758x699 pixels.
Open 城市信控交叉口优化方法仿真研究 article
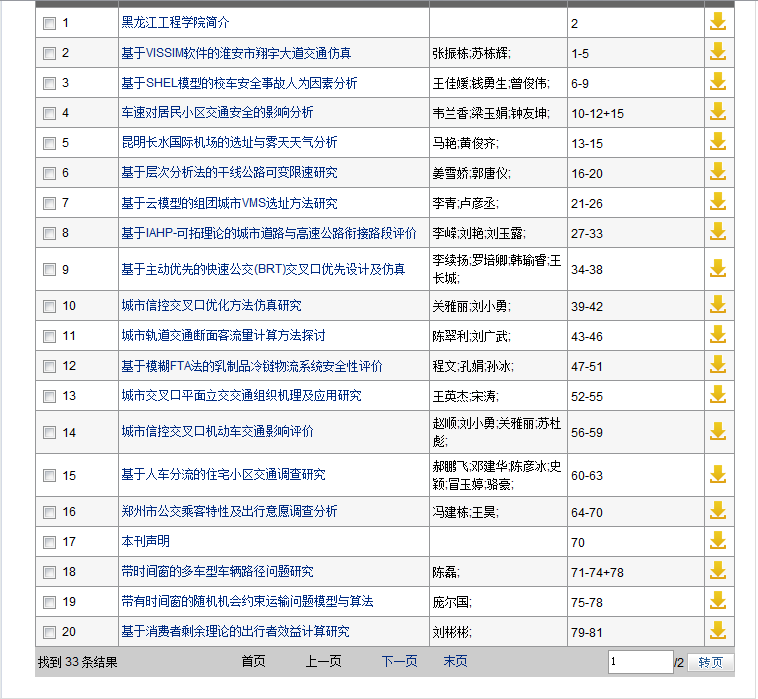(x=211, y=306)
